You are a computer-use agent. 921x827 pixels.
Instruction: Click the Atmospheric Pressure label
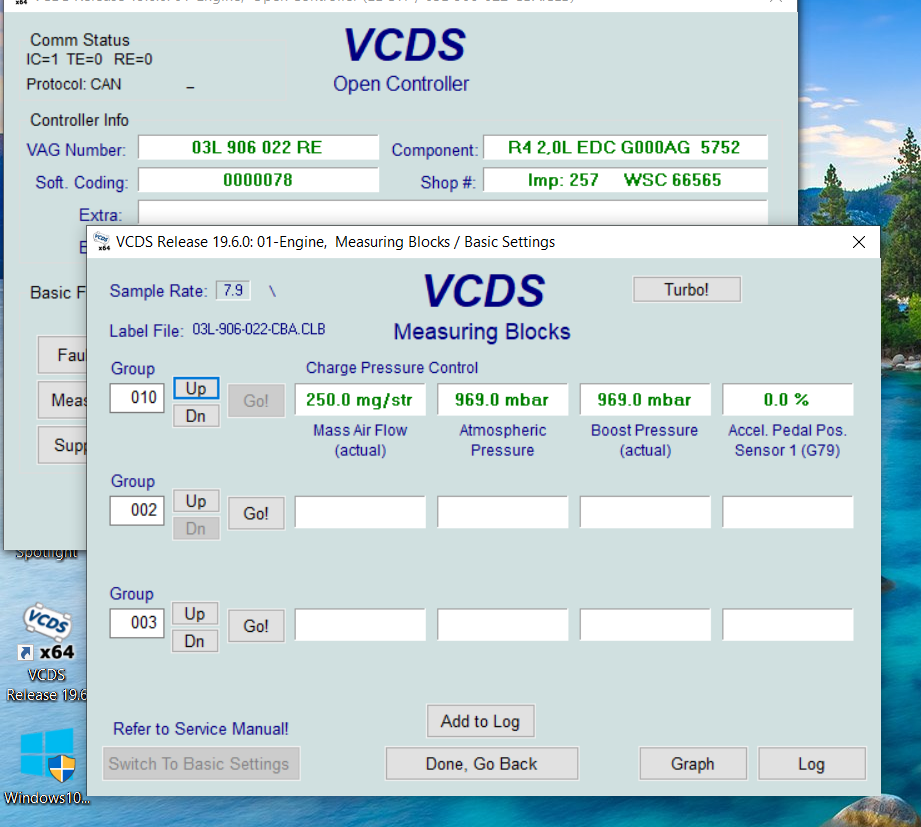(x=503, y=441)
